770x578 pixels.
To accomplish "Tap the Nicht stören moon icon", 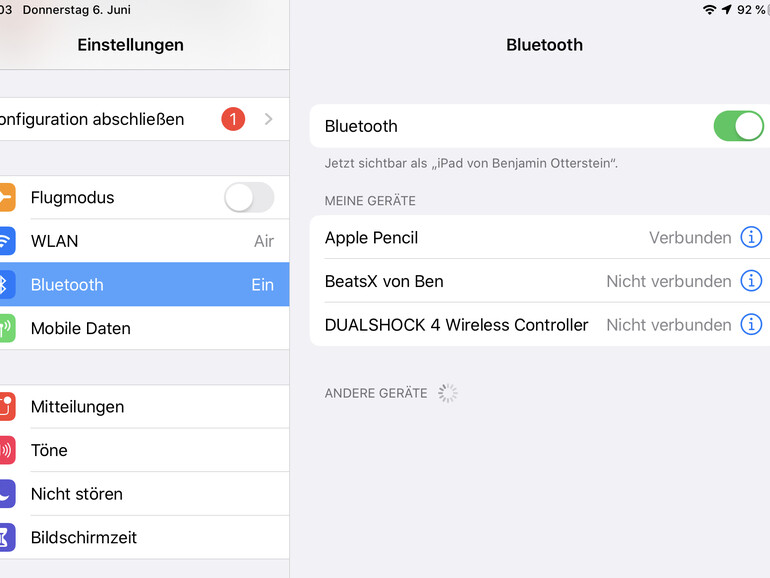I will pos(7,494).
